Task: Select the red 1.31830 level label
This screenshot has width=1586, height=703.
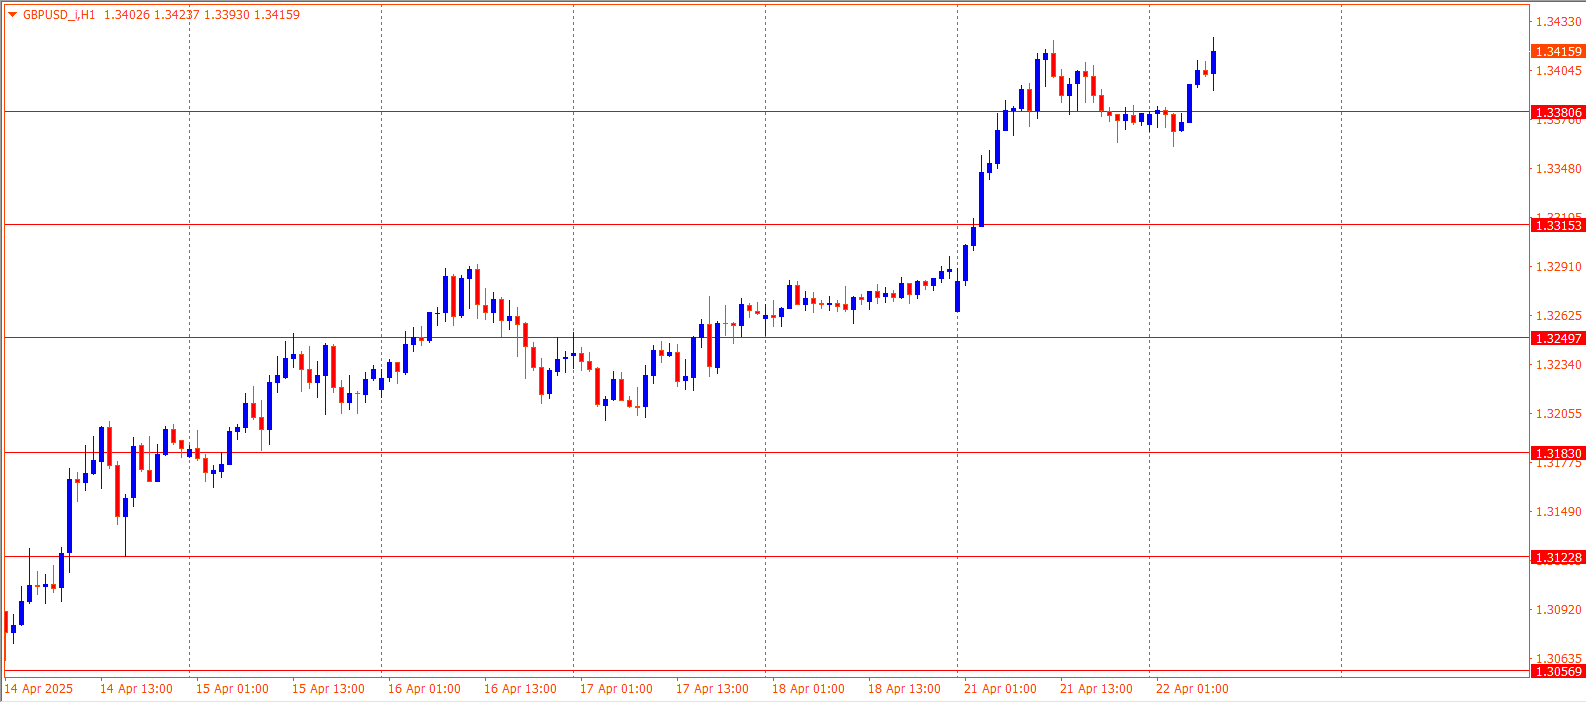Action: click(x=1558, y=453)
